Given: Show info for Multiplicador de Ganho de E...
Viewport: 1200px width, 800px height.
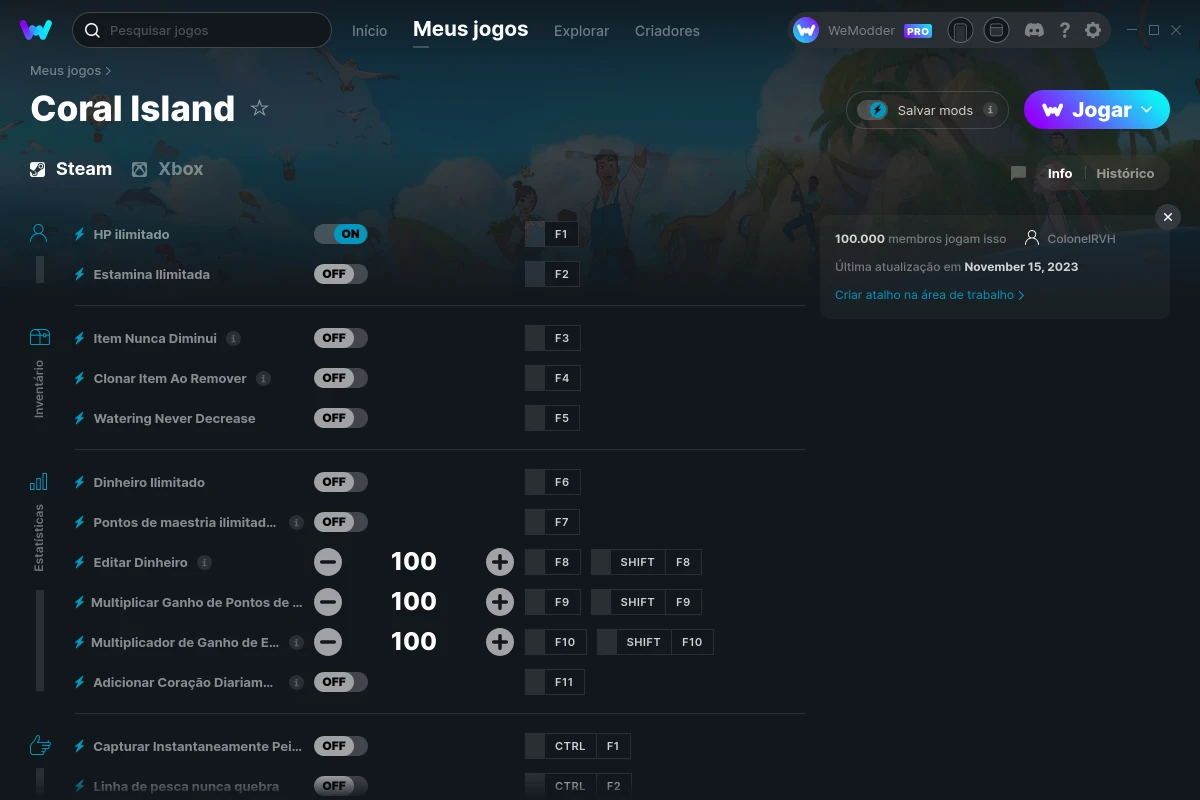Looking at the screenshot, I should (x=296, y=642).
